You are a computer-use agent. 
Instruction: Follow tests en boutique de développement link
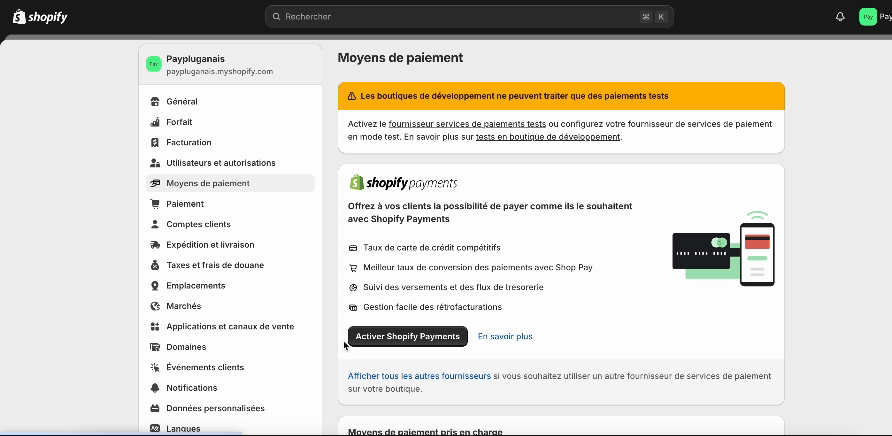548,137
